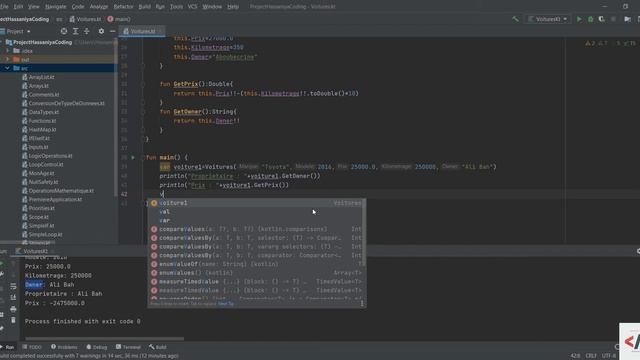This screenshot has width=640, height=360.
Task: Choose voiture1 from the completion list
Action: 256,203
